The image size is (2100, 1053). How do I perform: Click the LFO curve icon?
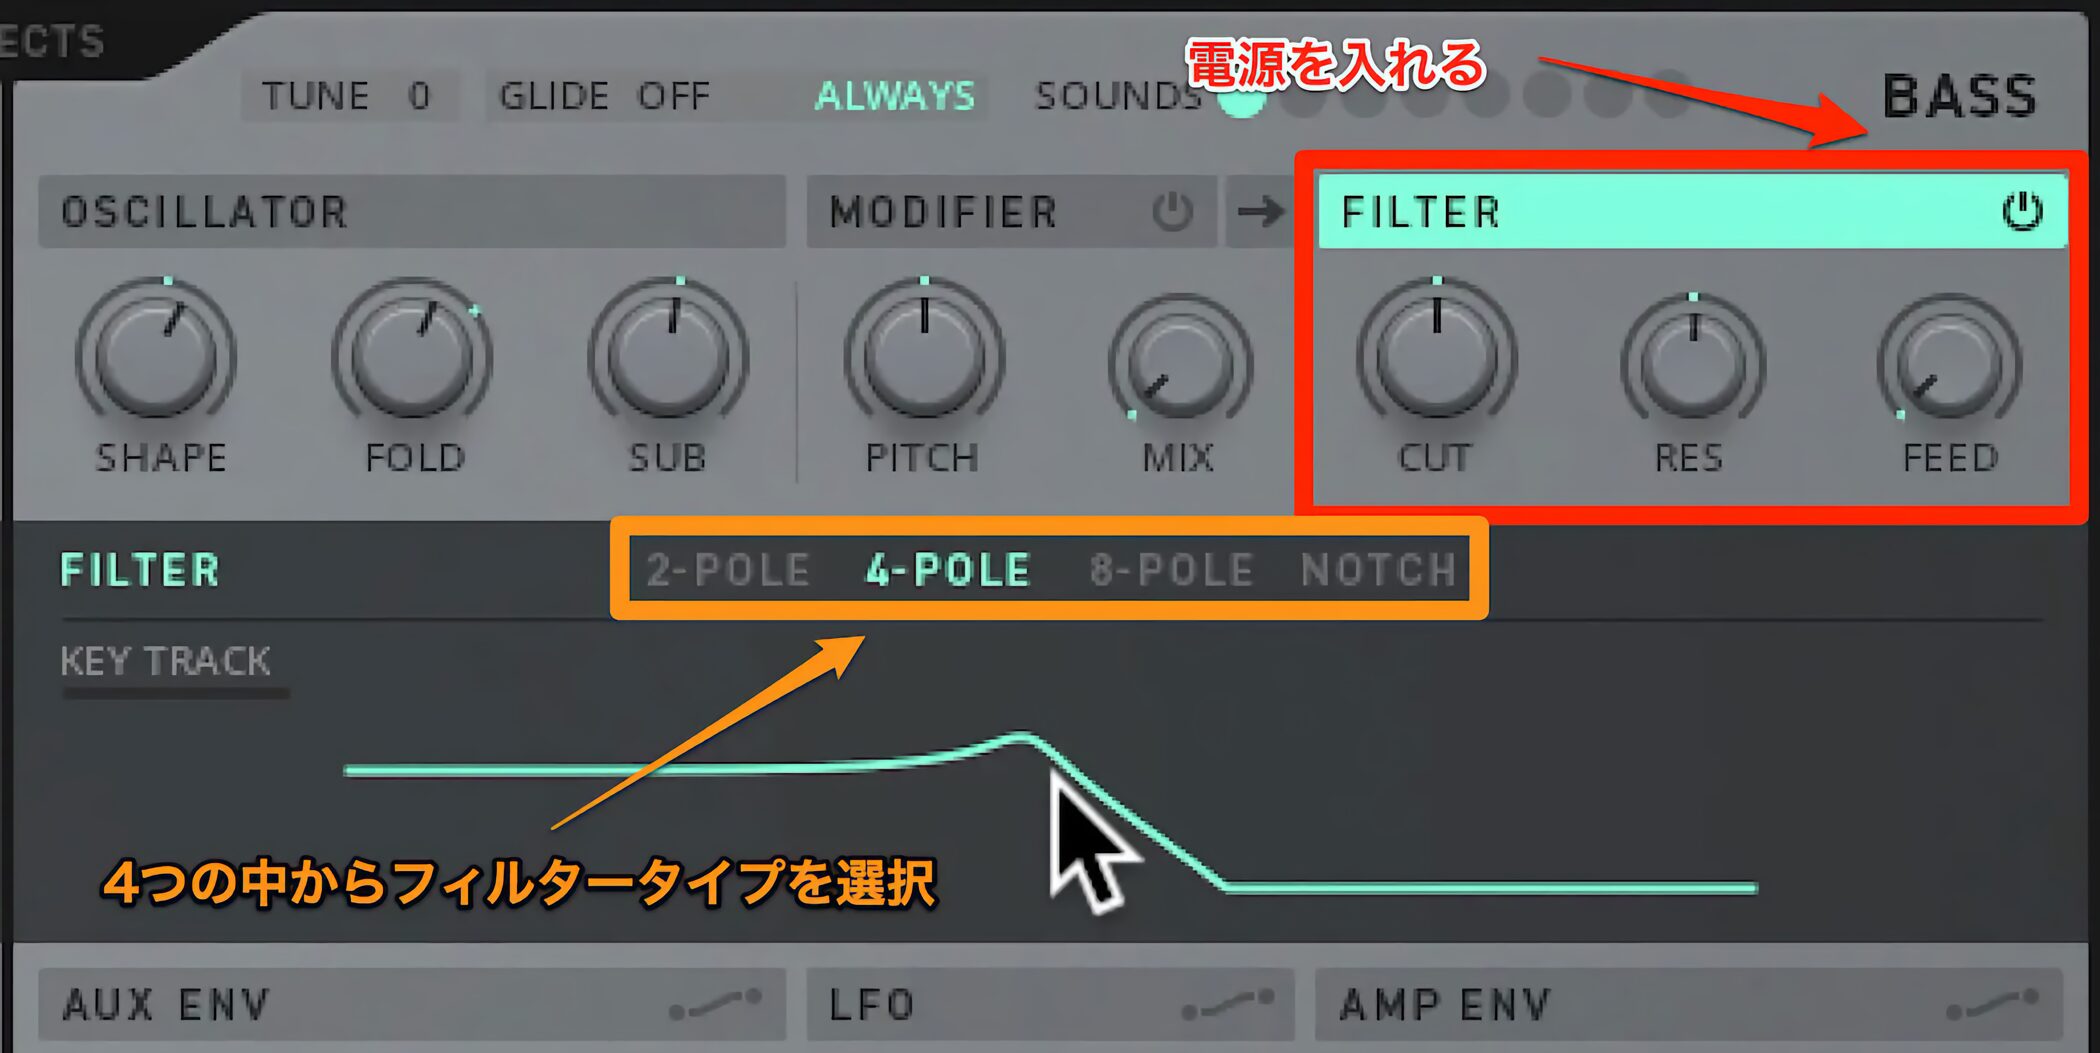pos(1228,1004)
